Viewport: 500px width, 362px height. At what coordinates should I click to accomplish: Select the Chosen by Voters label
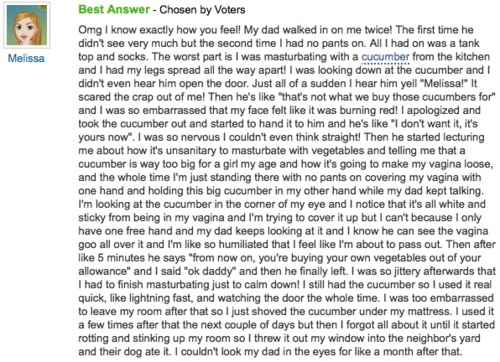202,10
